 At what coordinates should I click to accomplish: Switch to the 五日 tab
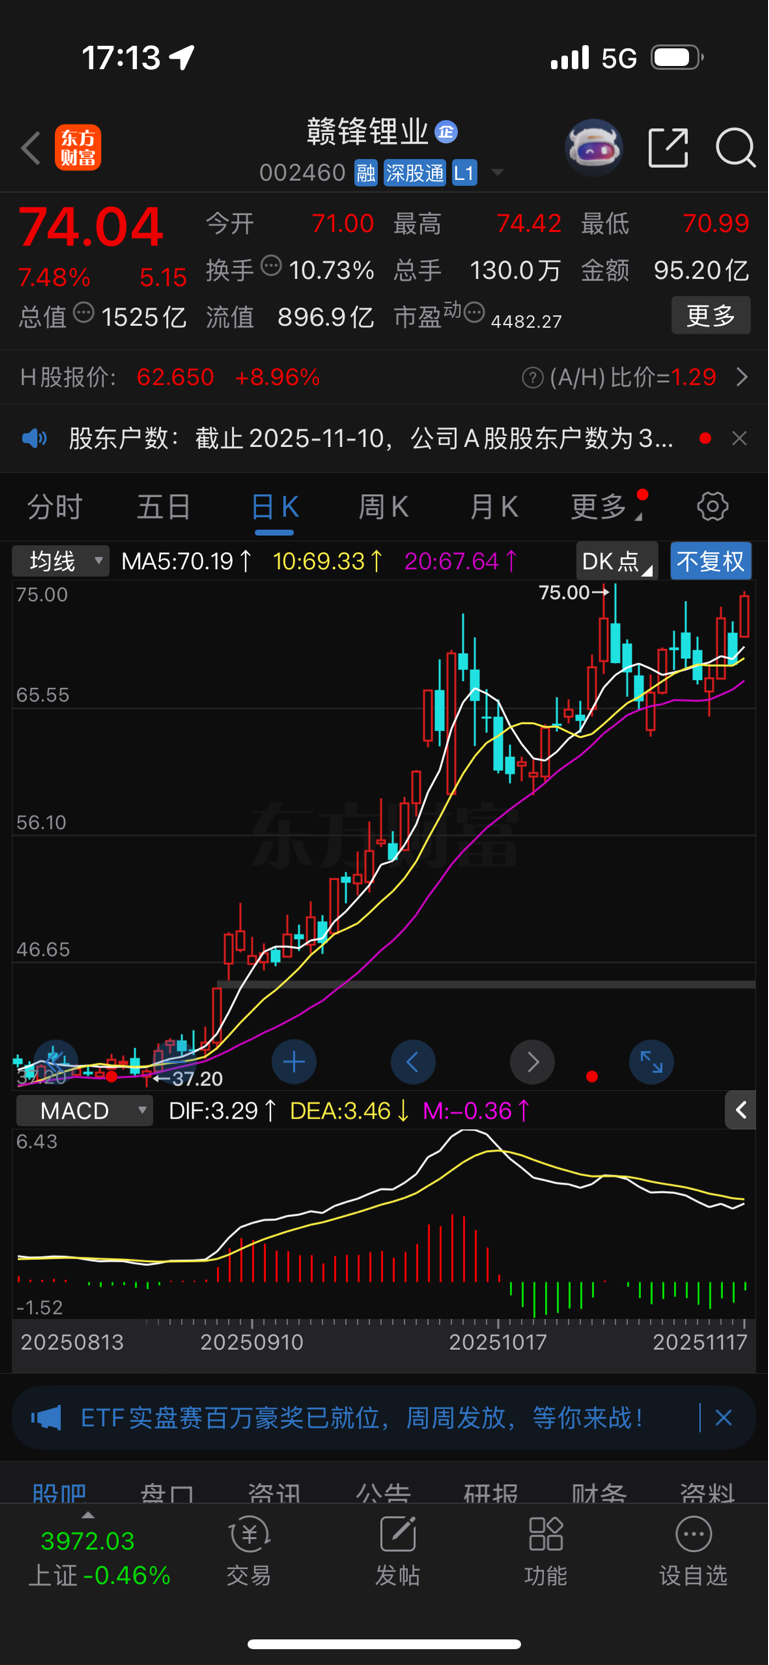pos(163,507)
